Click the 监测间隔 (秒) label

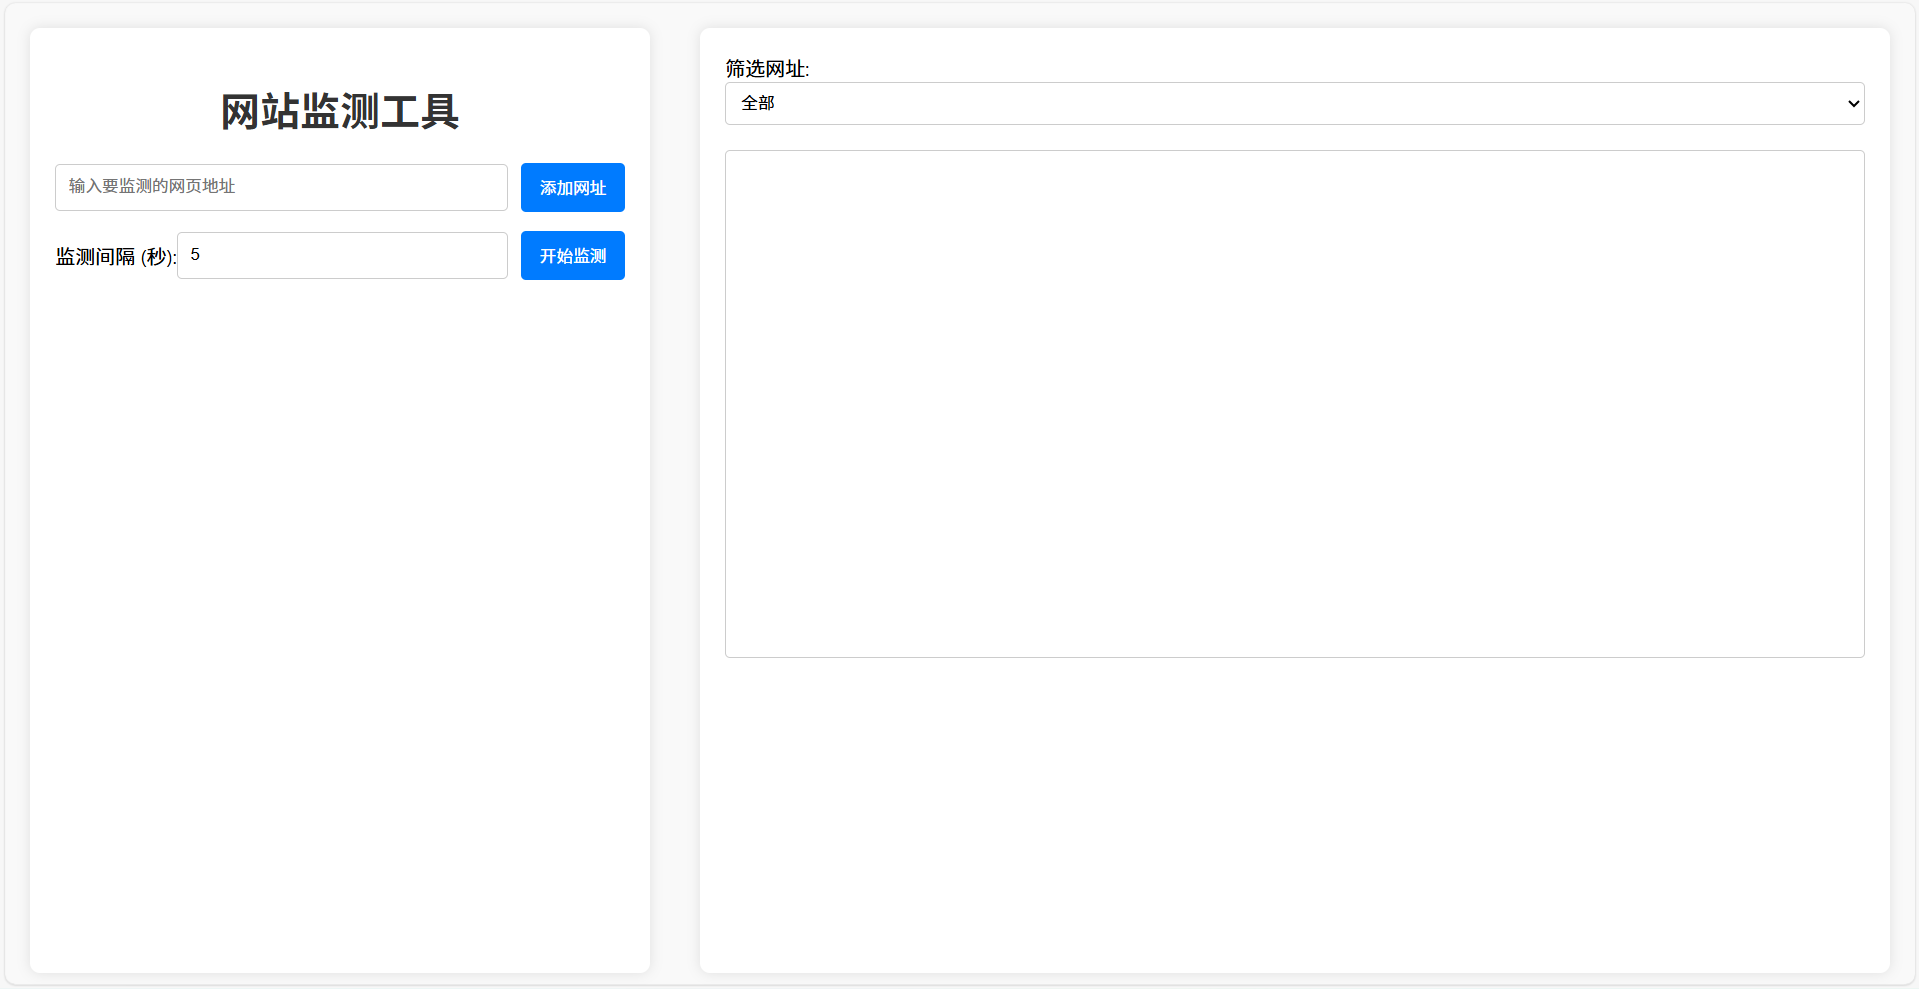click(x=115, y=257)
